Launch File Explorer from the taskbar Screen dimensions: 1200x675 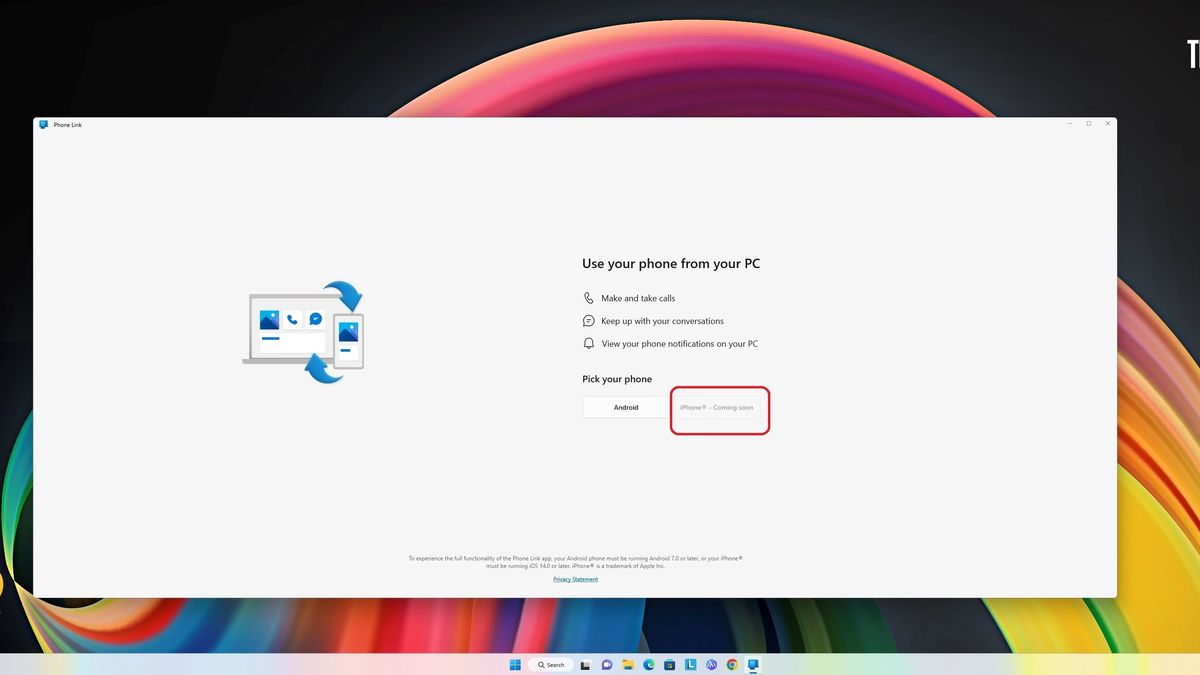[x=628, y=664]
